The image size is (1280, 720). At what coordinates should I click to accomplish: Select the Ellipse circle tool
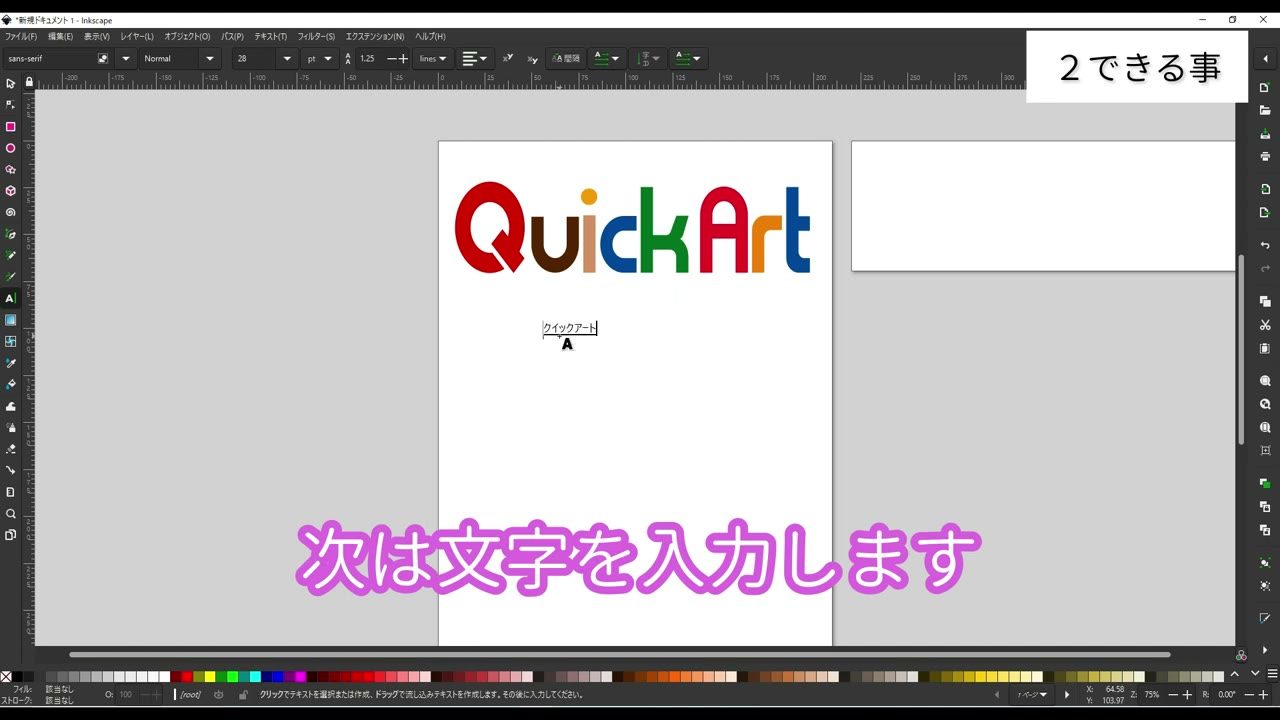pyautogui.click(x=11, y=148)
